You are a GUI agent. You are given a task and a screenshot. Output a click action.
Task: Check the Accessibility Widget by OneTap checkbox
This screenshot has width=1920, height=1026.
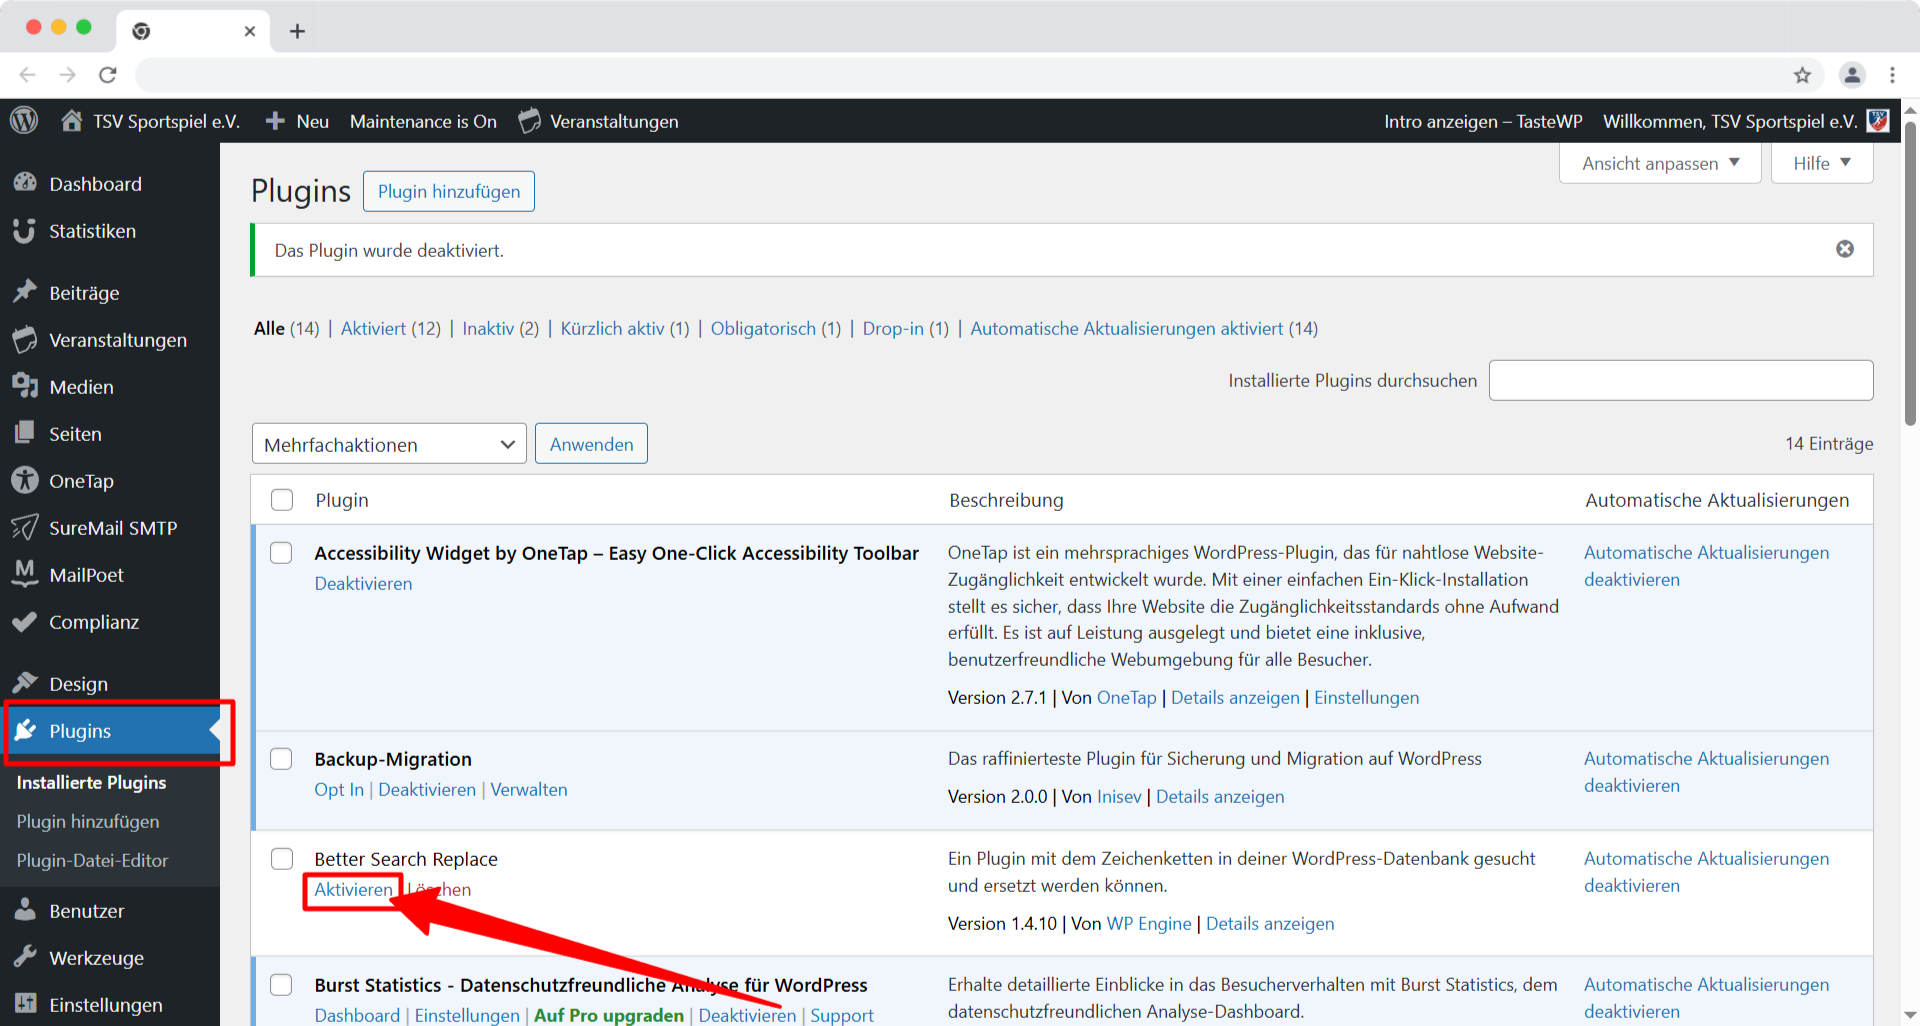(282, 553)
